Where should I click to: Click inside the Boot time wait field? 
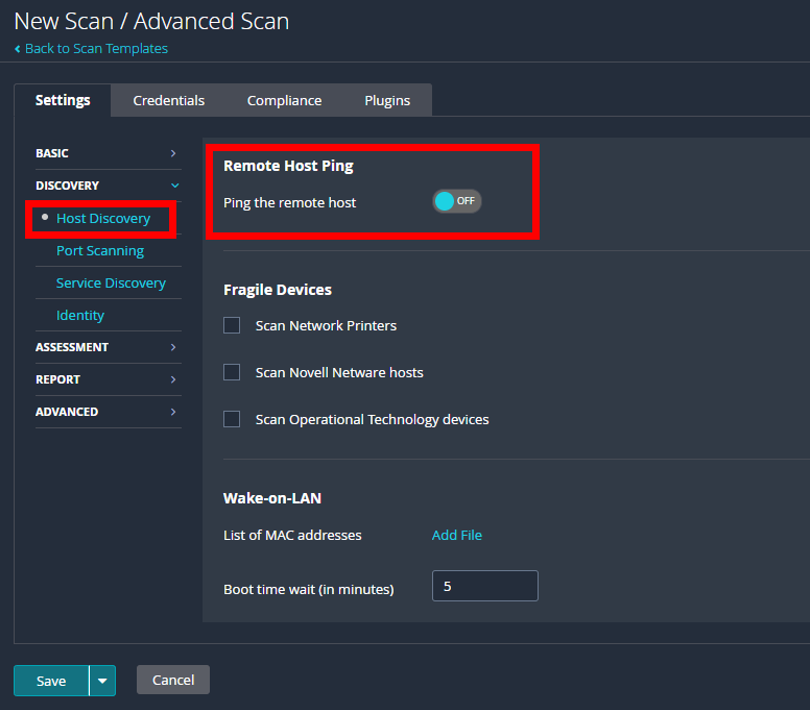(485, 585)
